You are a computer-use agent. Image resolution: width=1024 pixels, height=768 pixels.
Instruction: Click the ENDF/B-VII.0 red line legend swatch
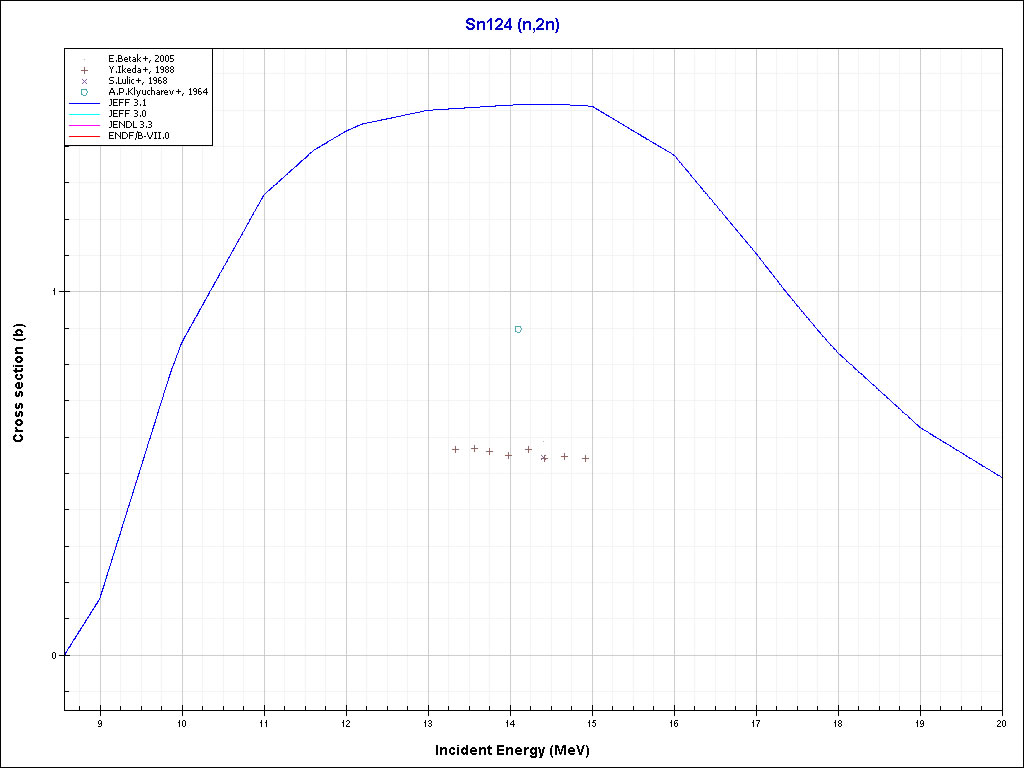(85, 135)
